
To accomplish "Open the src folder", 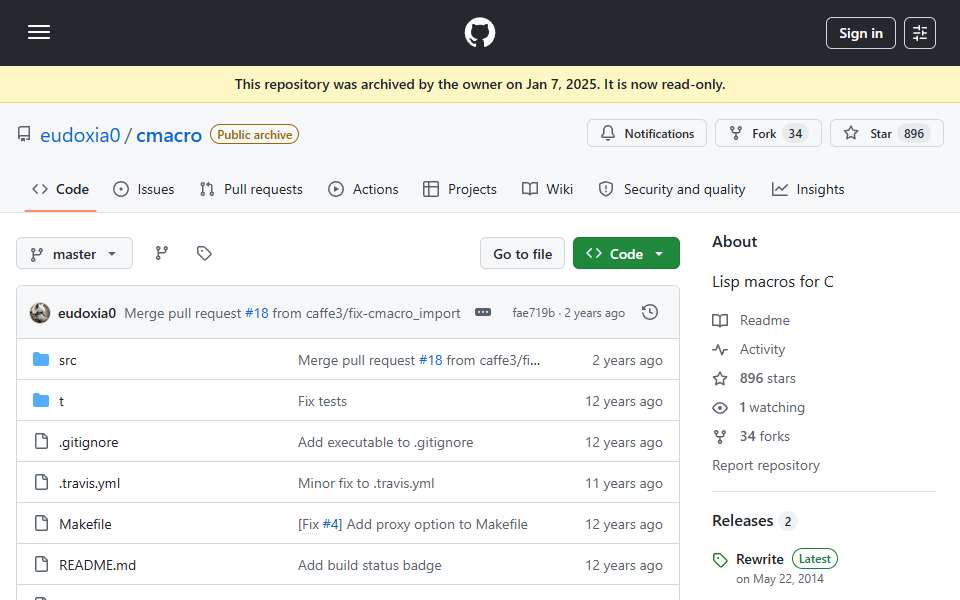I will click(67, 360).
